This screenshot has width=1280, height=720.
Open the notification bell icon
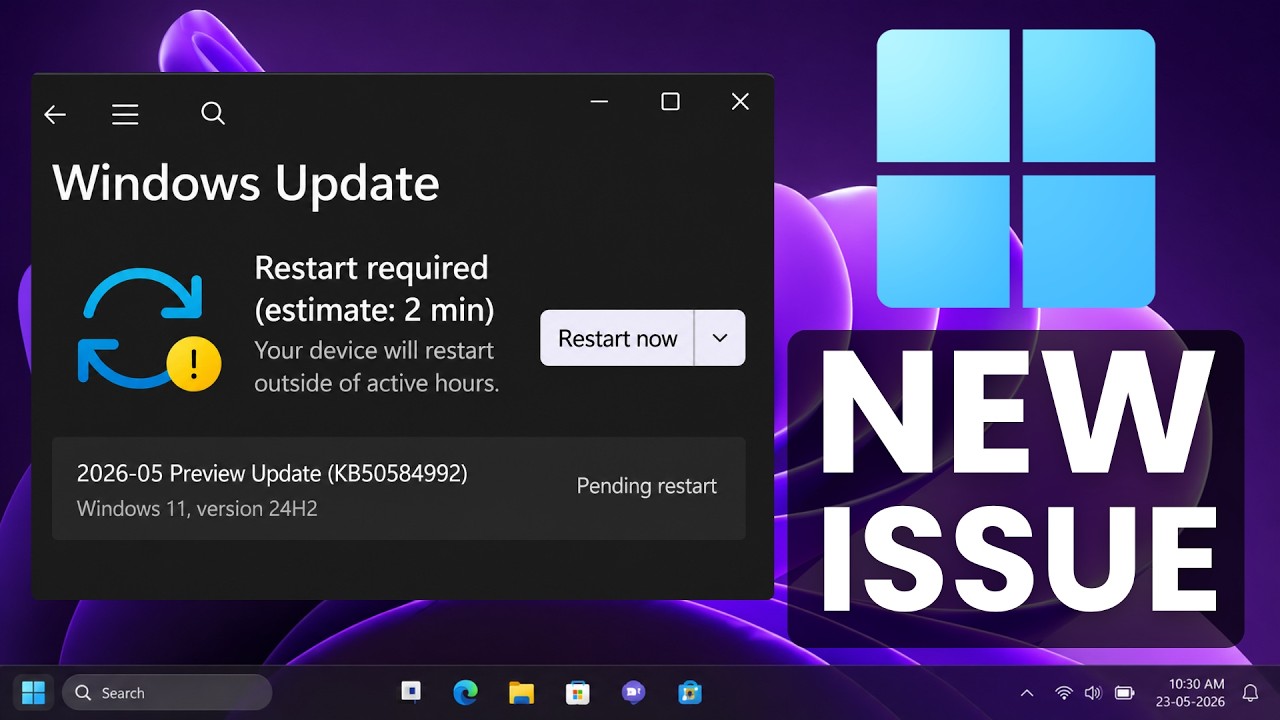click(x=1250, y=693)
